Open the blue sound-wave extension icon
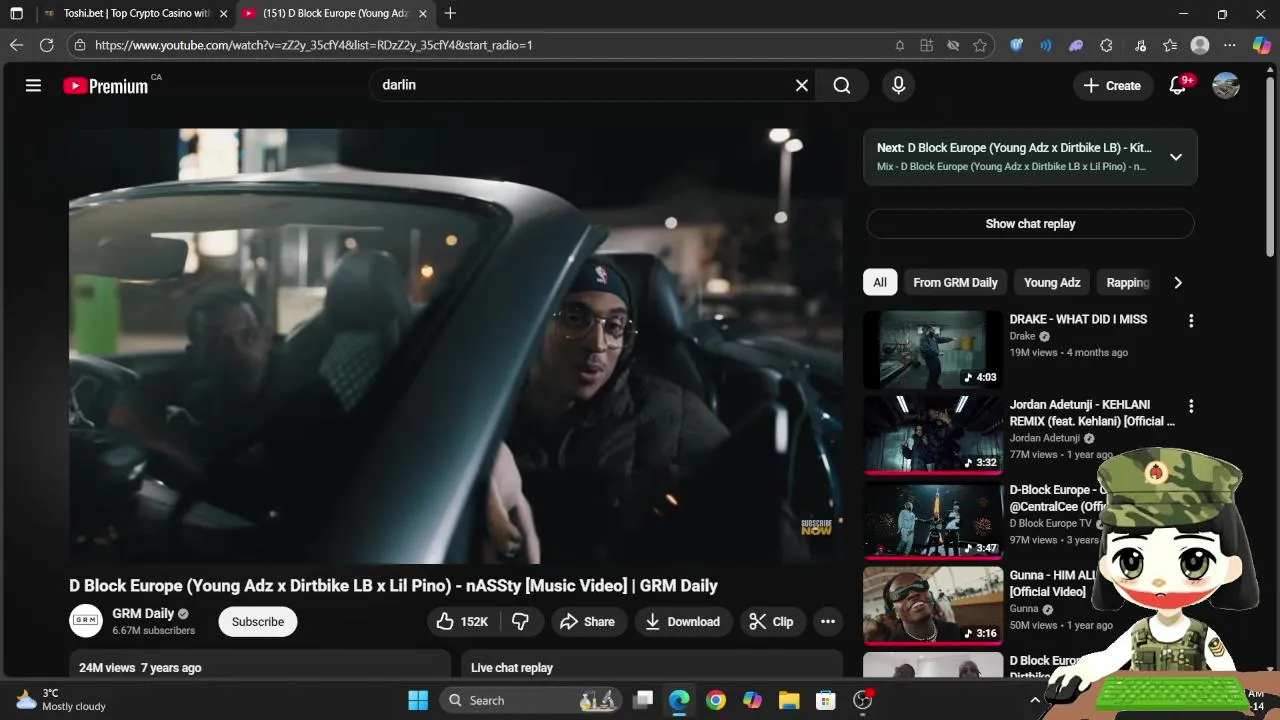Viewport: 1280px width, 720px height. (1046, 45)
